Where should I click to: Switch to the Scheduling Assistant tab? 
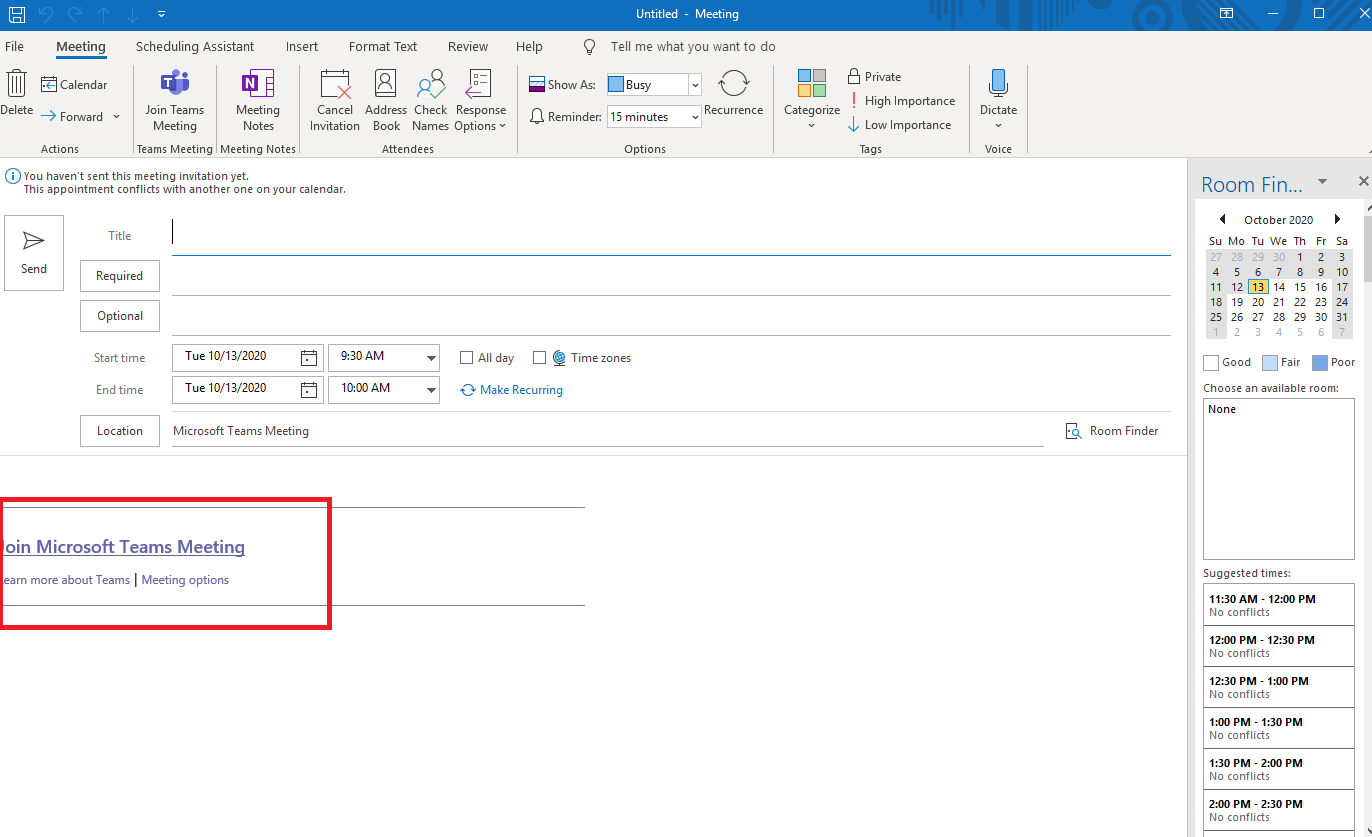[195, 46]
